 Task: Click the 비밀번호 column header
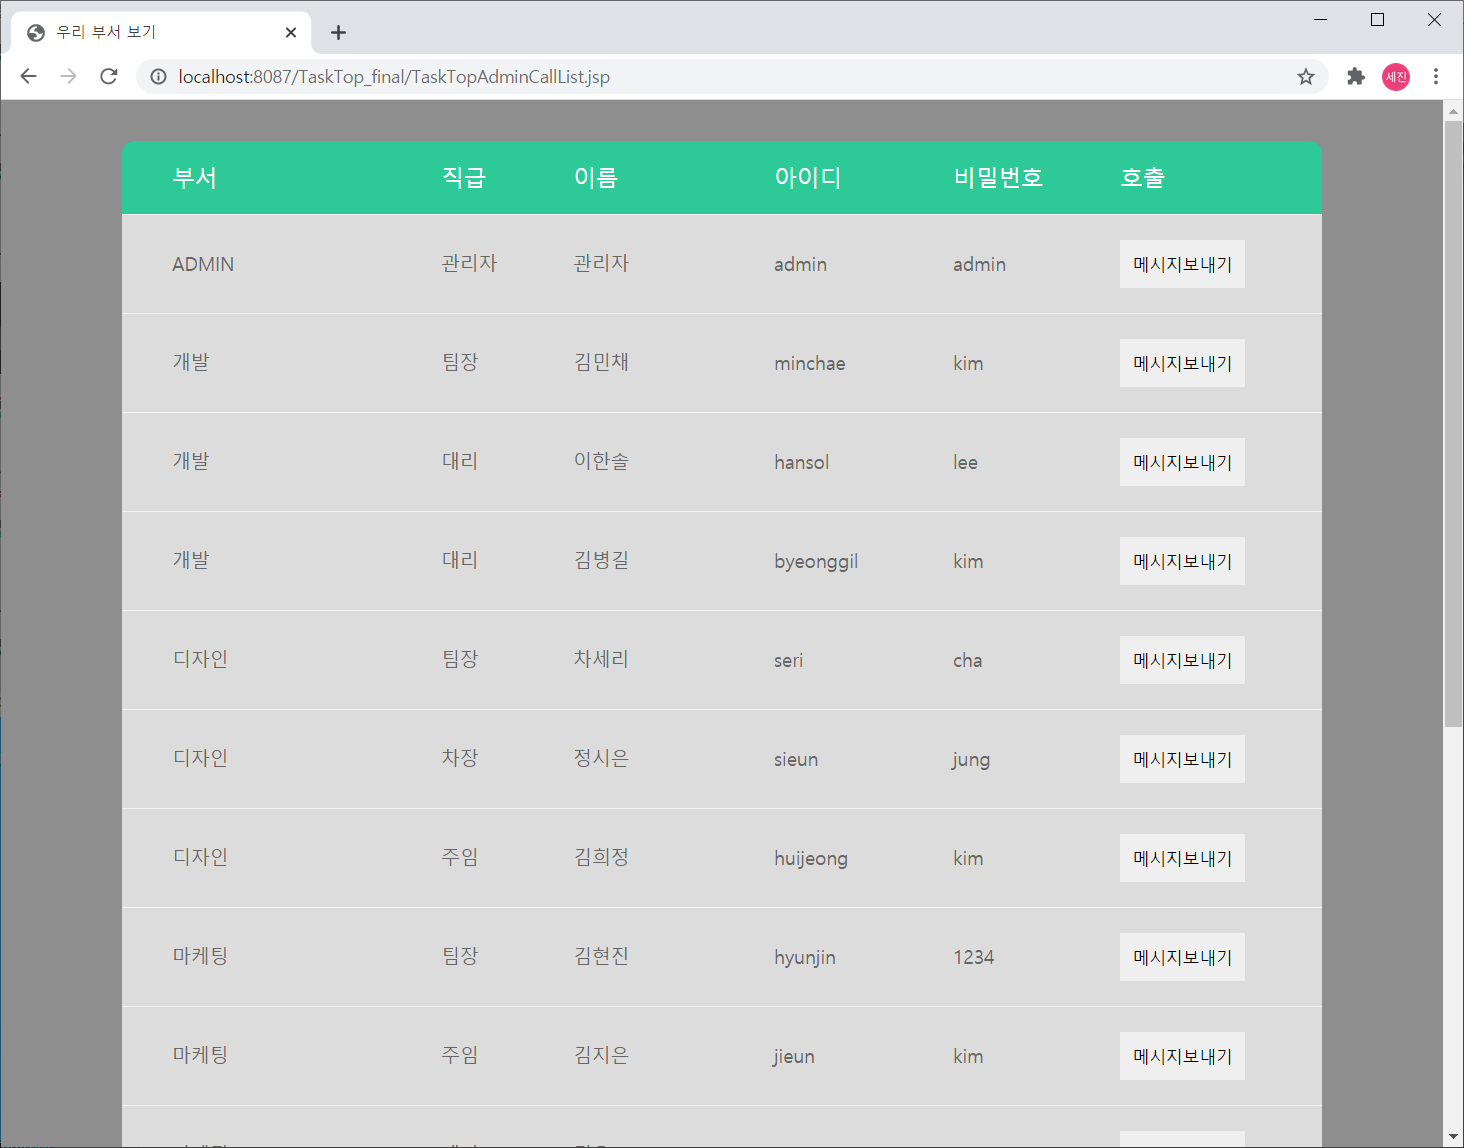click(998, 178)
